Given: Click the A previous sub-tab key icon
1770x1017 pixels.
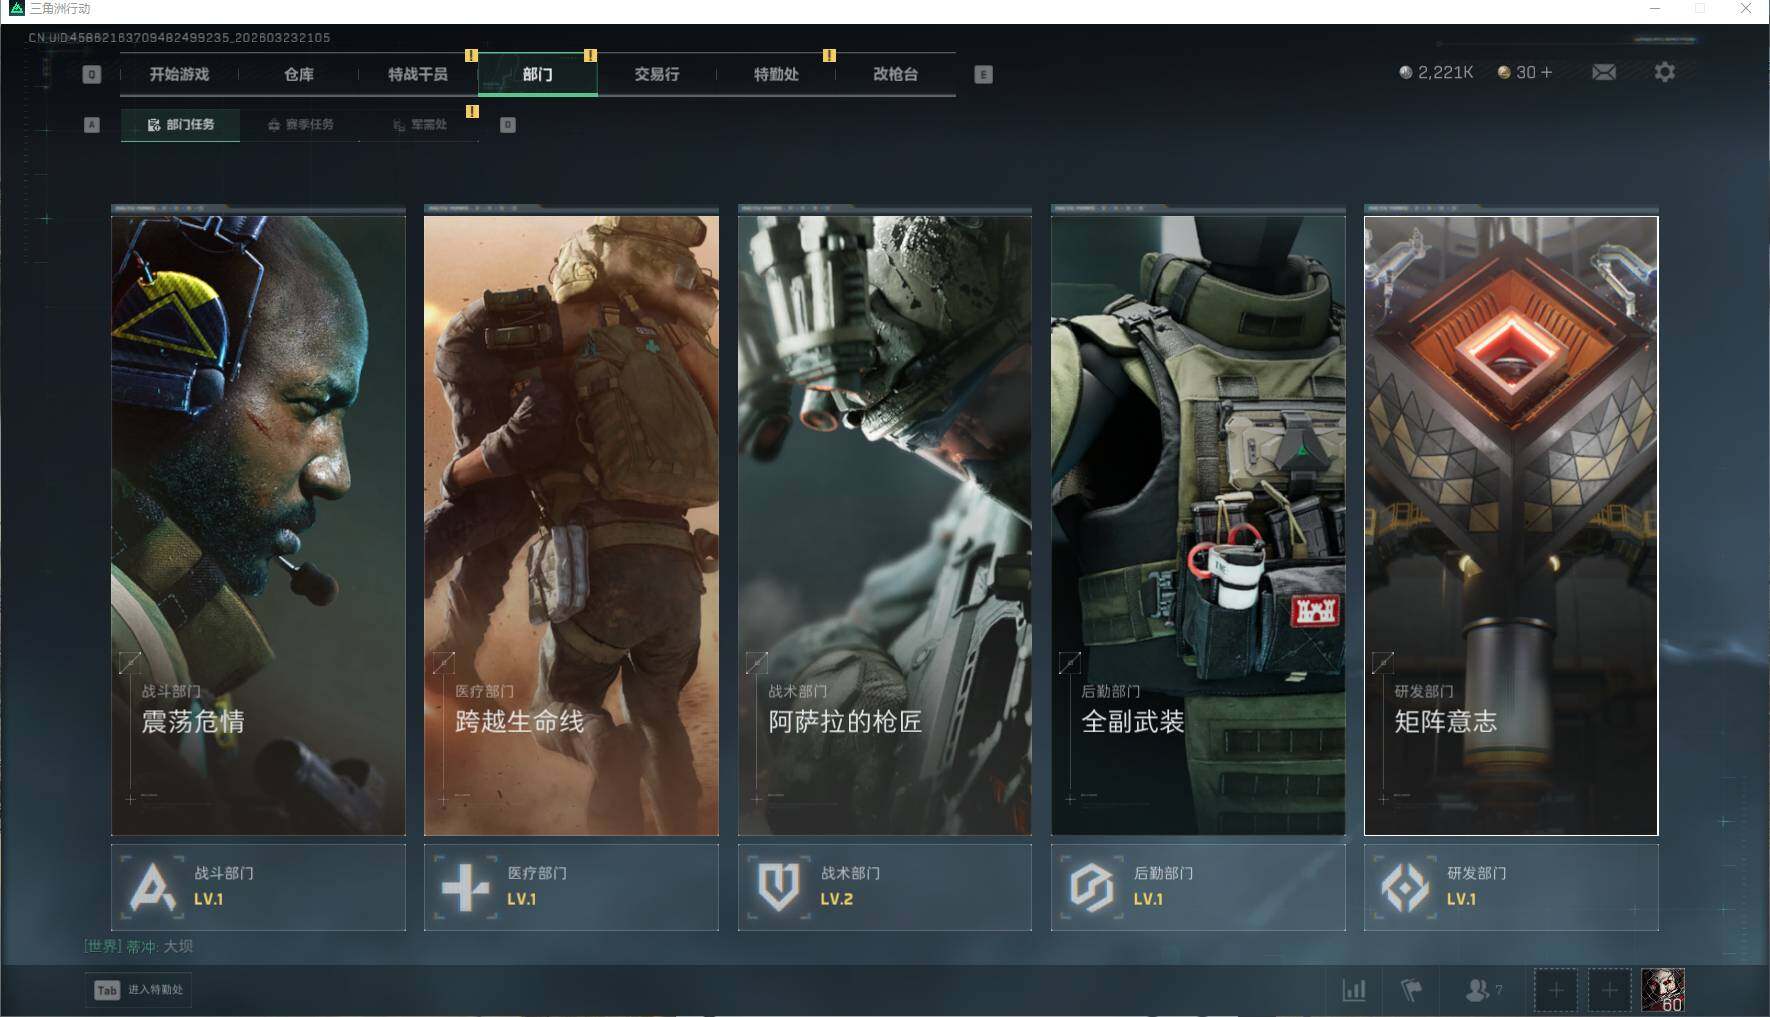Looking at the screenshot, I should click(x=91, y=125).
